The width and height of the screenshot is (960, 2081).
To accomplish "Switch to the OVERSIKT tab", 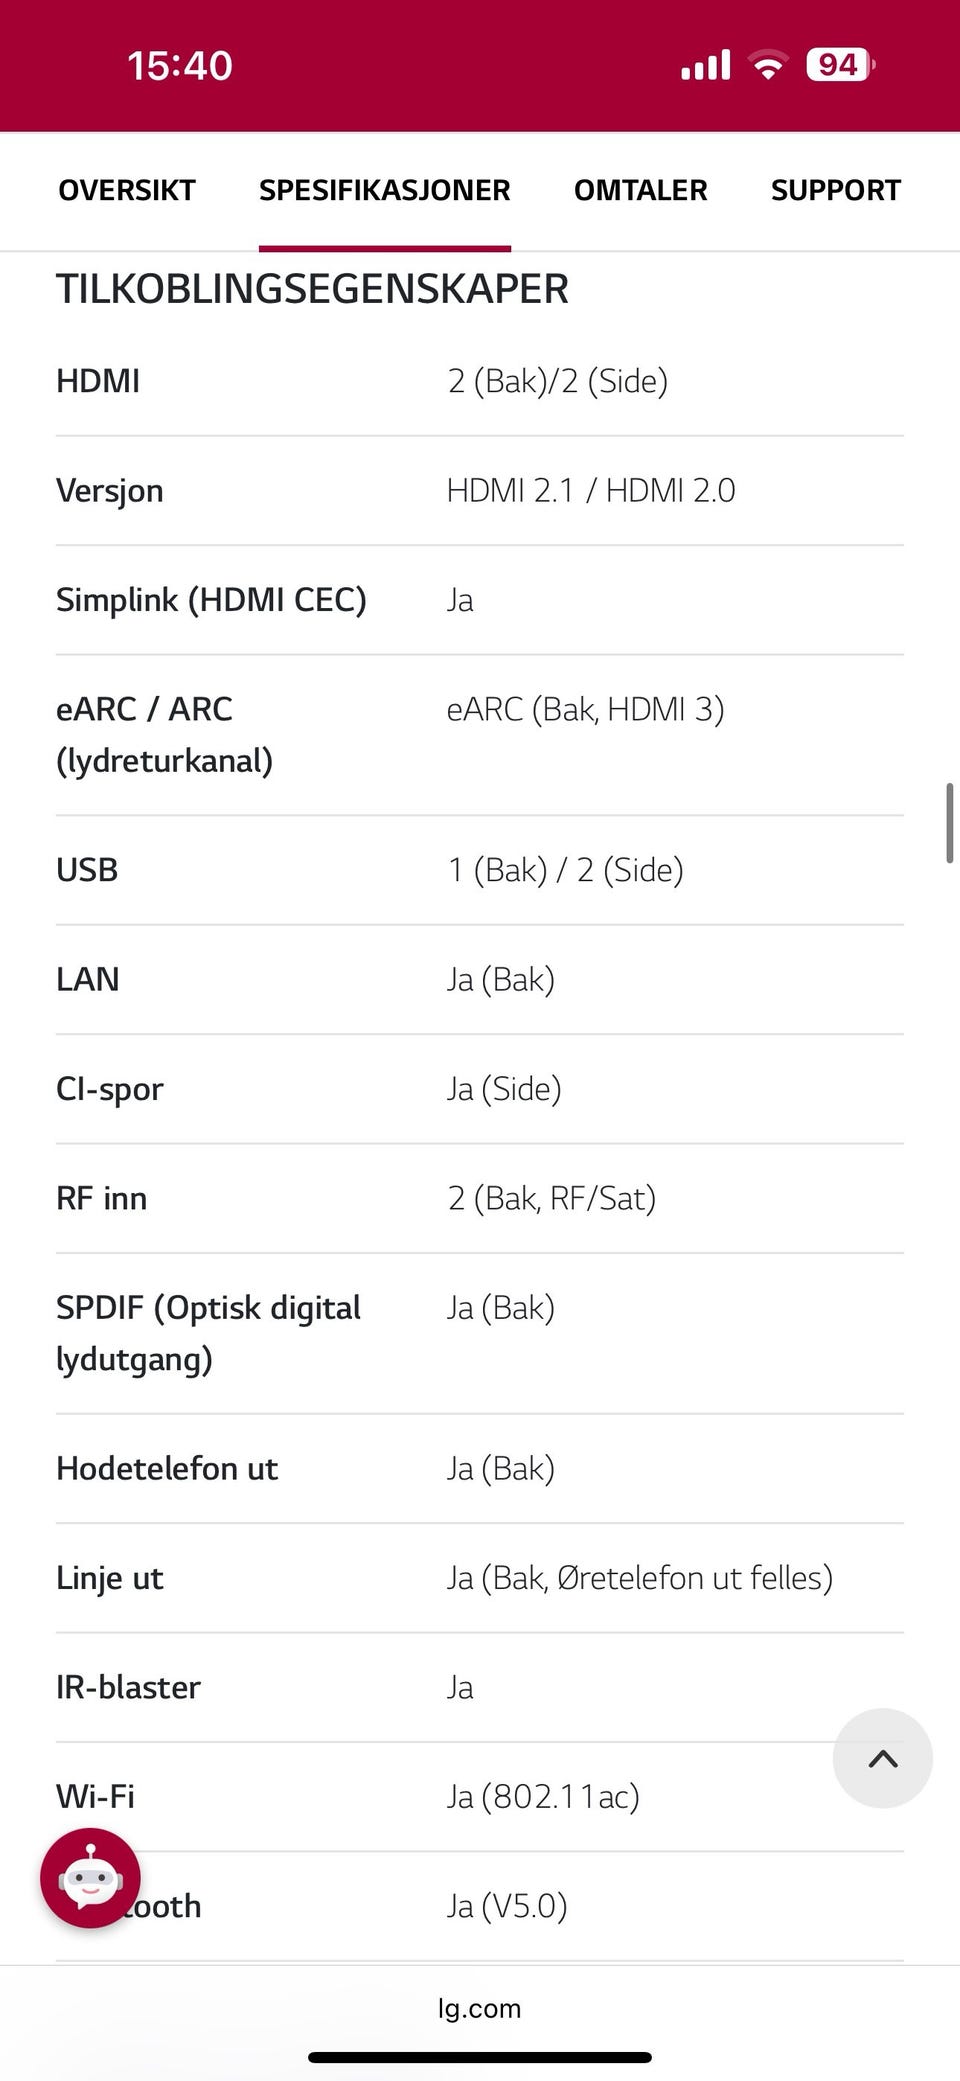I will point(127,190).
